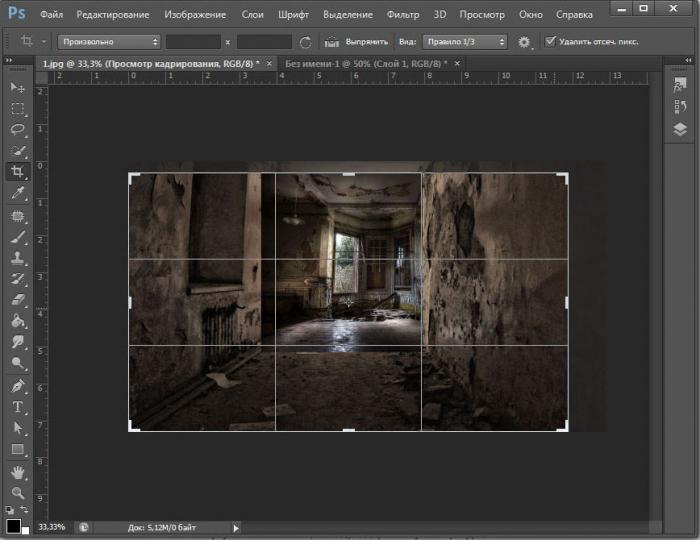Open the Layers panel icon
Screen dimensions: 700x540
tap(679, 129)
